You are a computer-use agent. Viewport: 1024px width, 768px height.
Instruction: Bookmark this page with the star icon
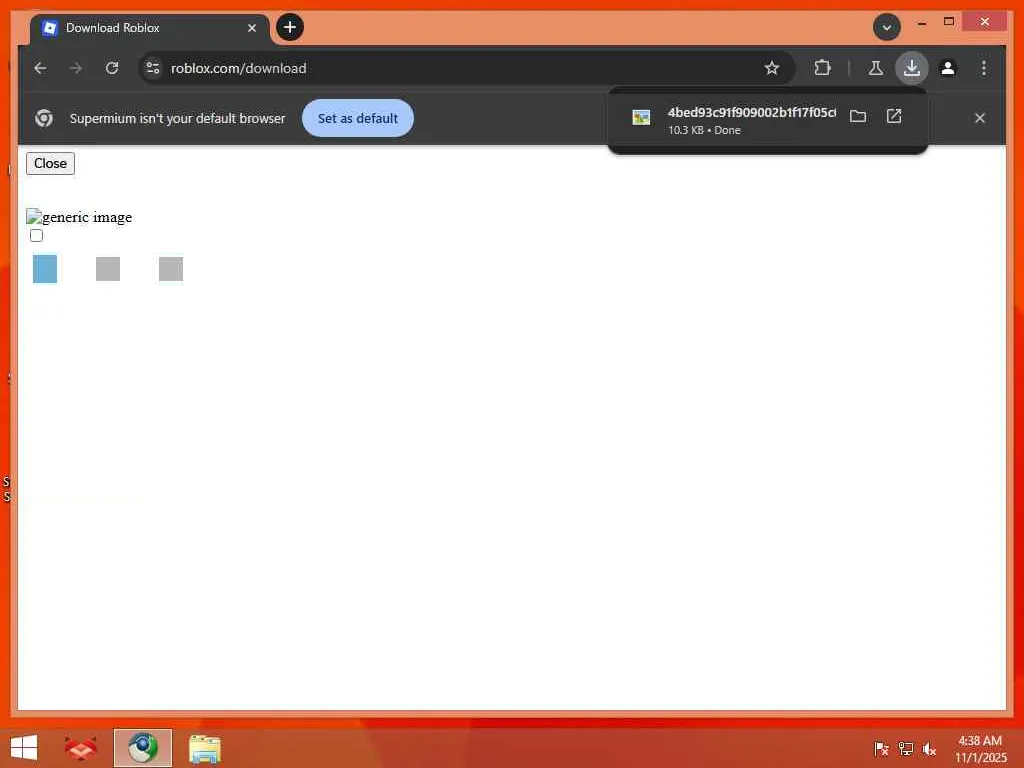(x=772, y=68)
